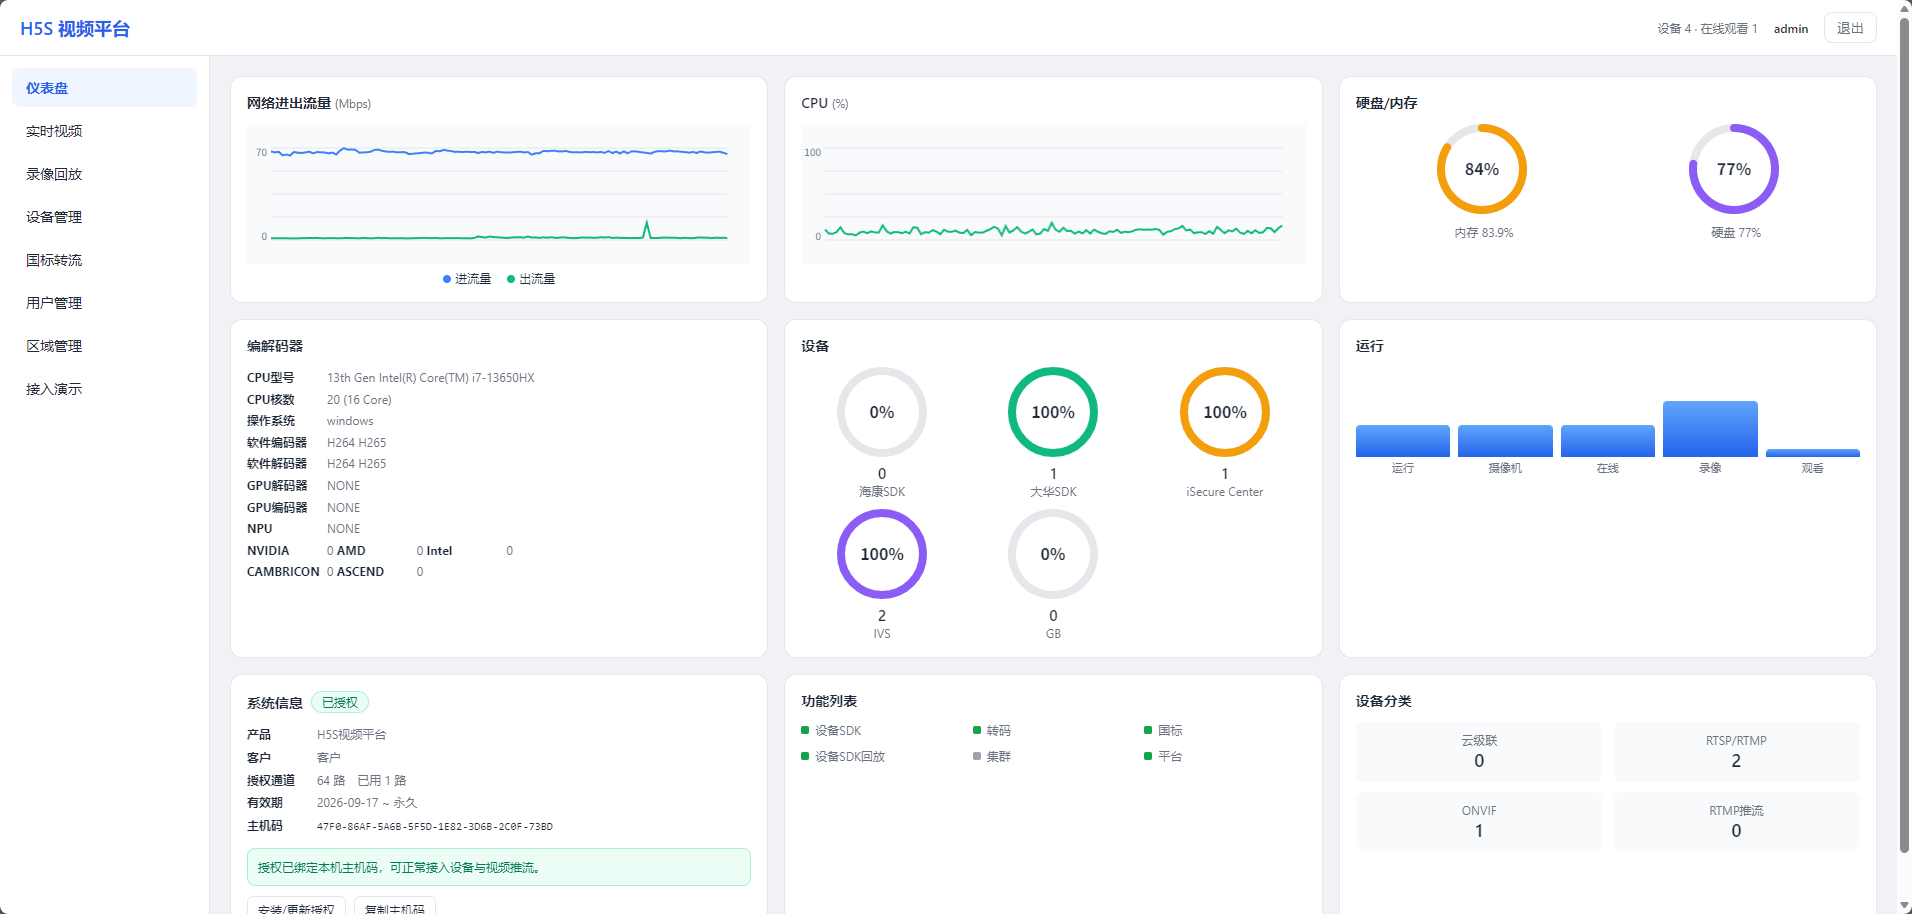The height and width of the screenshot is (914, 1912).
Task: Click the 海康SDK 0% ring
Action: [x=882, y=412]
